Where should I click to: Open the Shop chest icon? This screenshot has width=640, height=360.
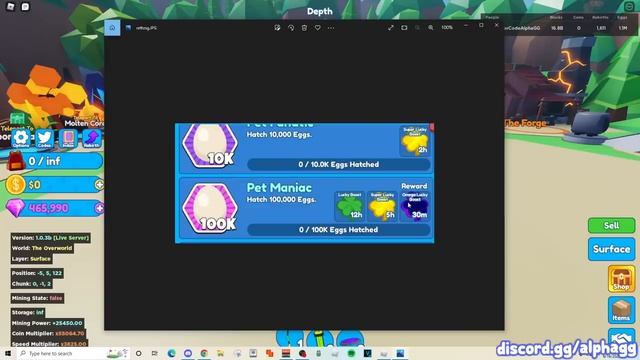621,279
